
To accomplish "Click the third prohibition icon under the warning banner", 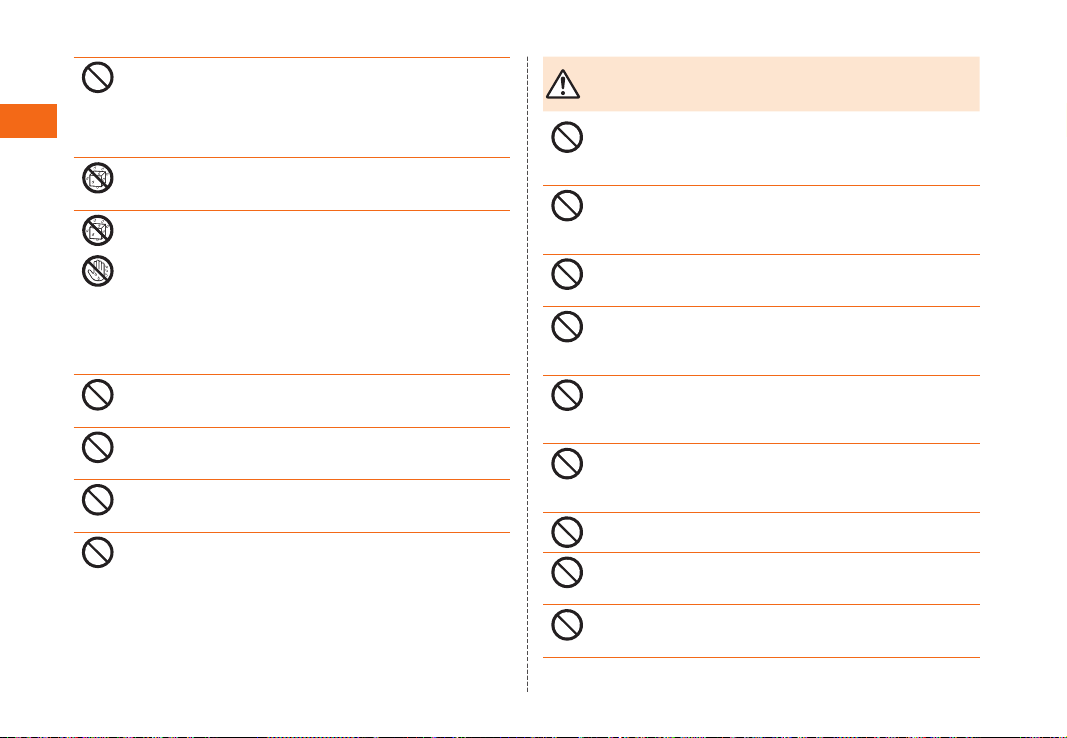I will tap(567, 275).
